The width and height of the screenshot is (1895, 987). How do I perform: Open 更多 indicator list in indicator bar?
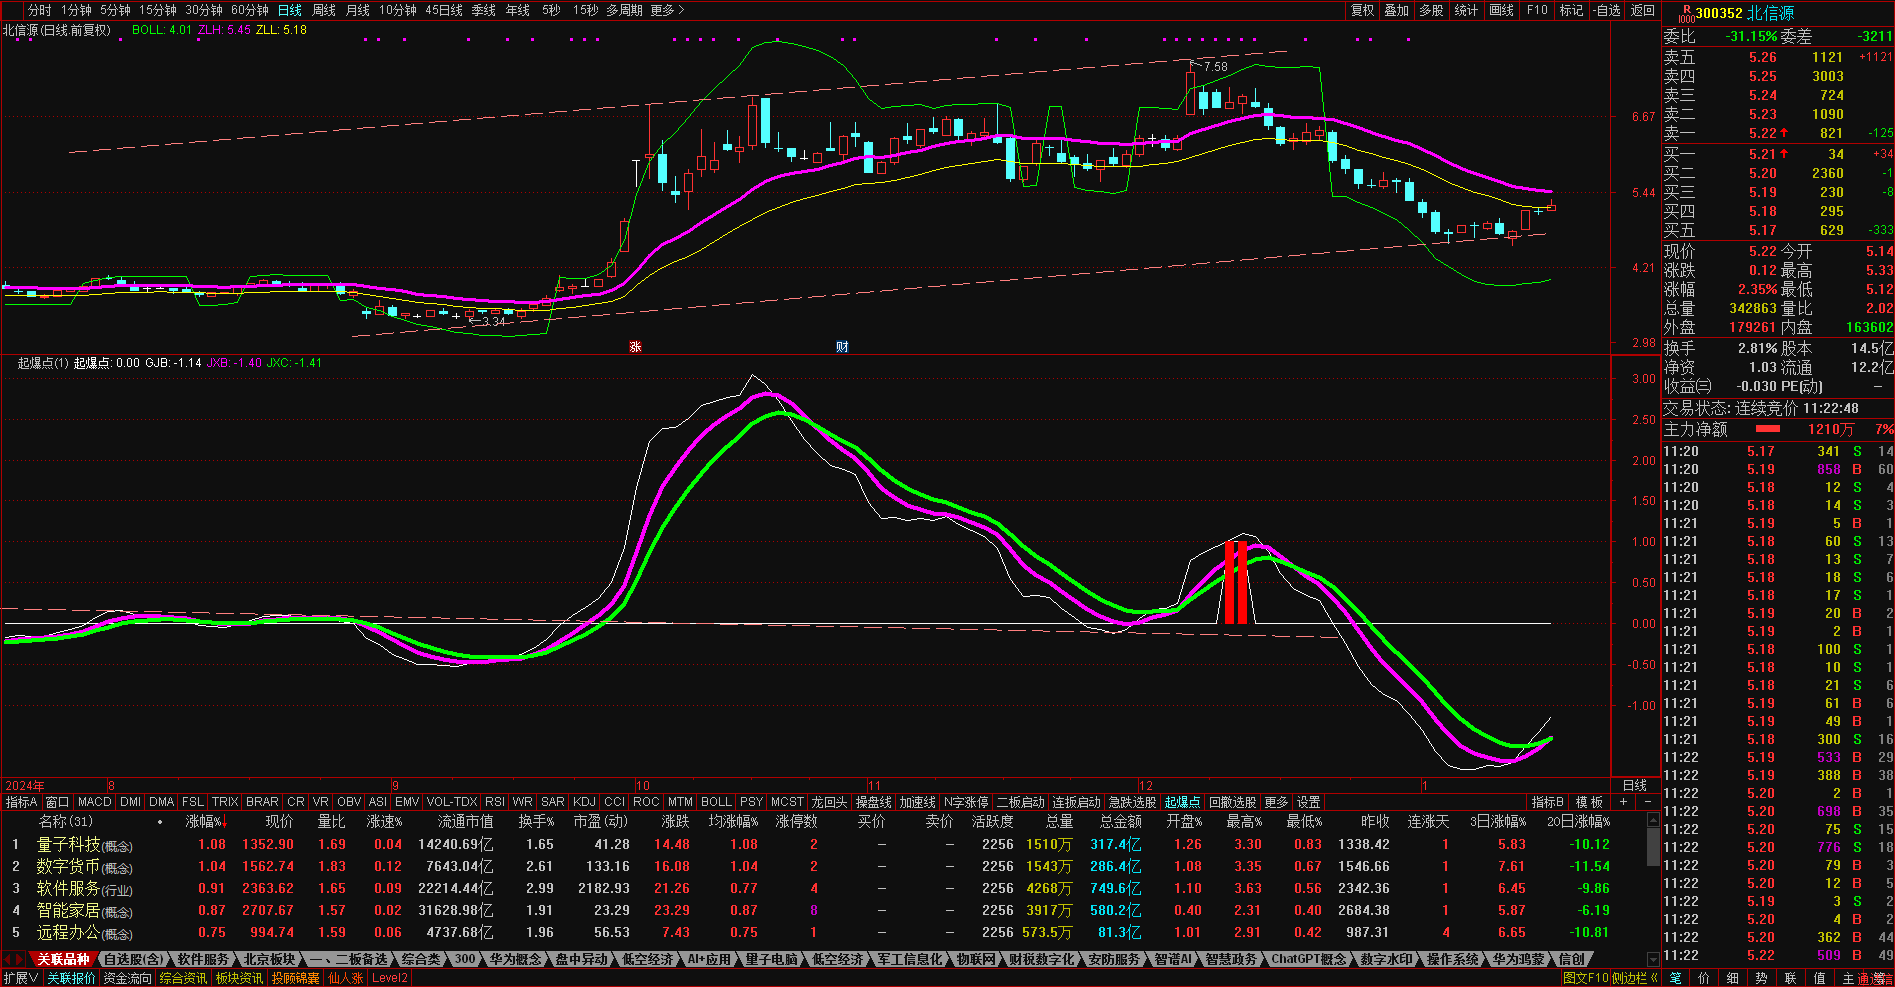(x=1276, y=802)
